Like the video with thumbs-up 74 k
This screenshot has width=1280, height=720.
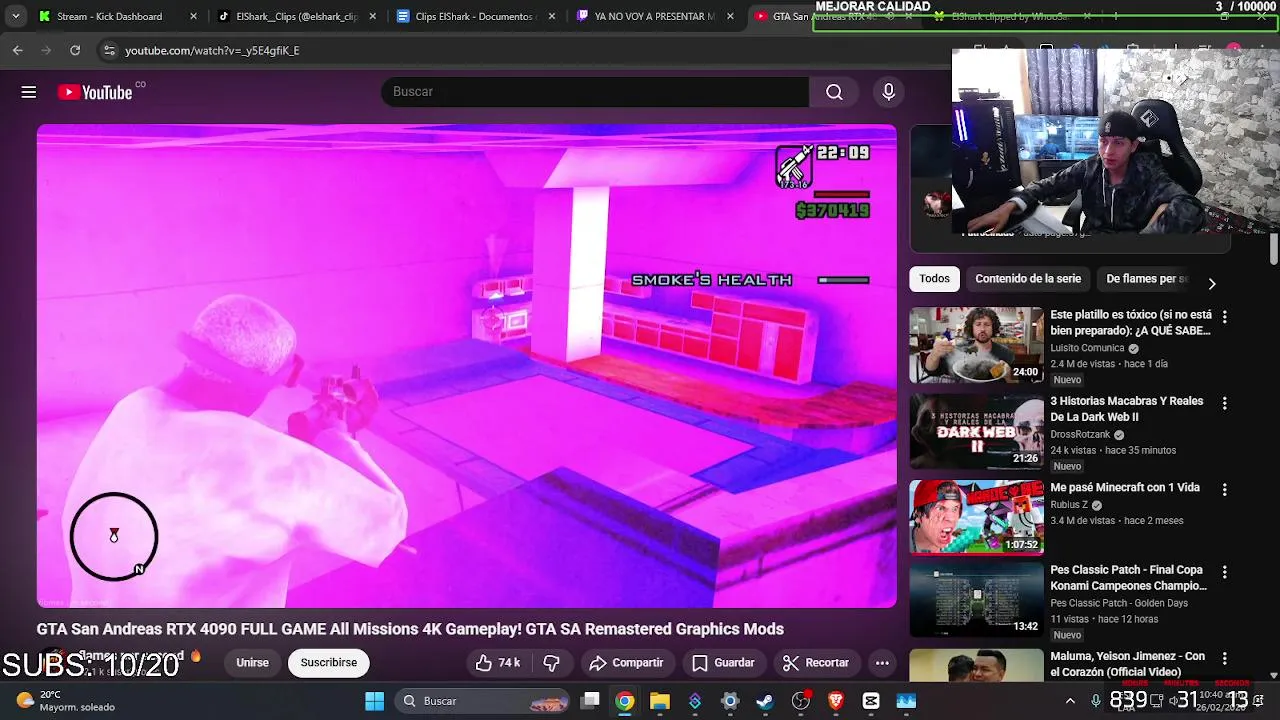pos(497,663)
